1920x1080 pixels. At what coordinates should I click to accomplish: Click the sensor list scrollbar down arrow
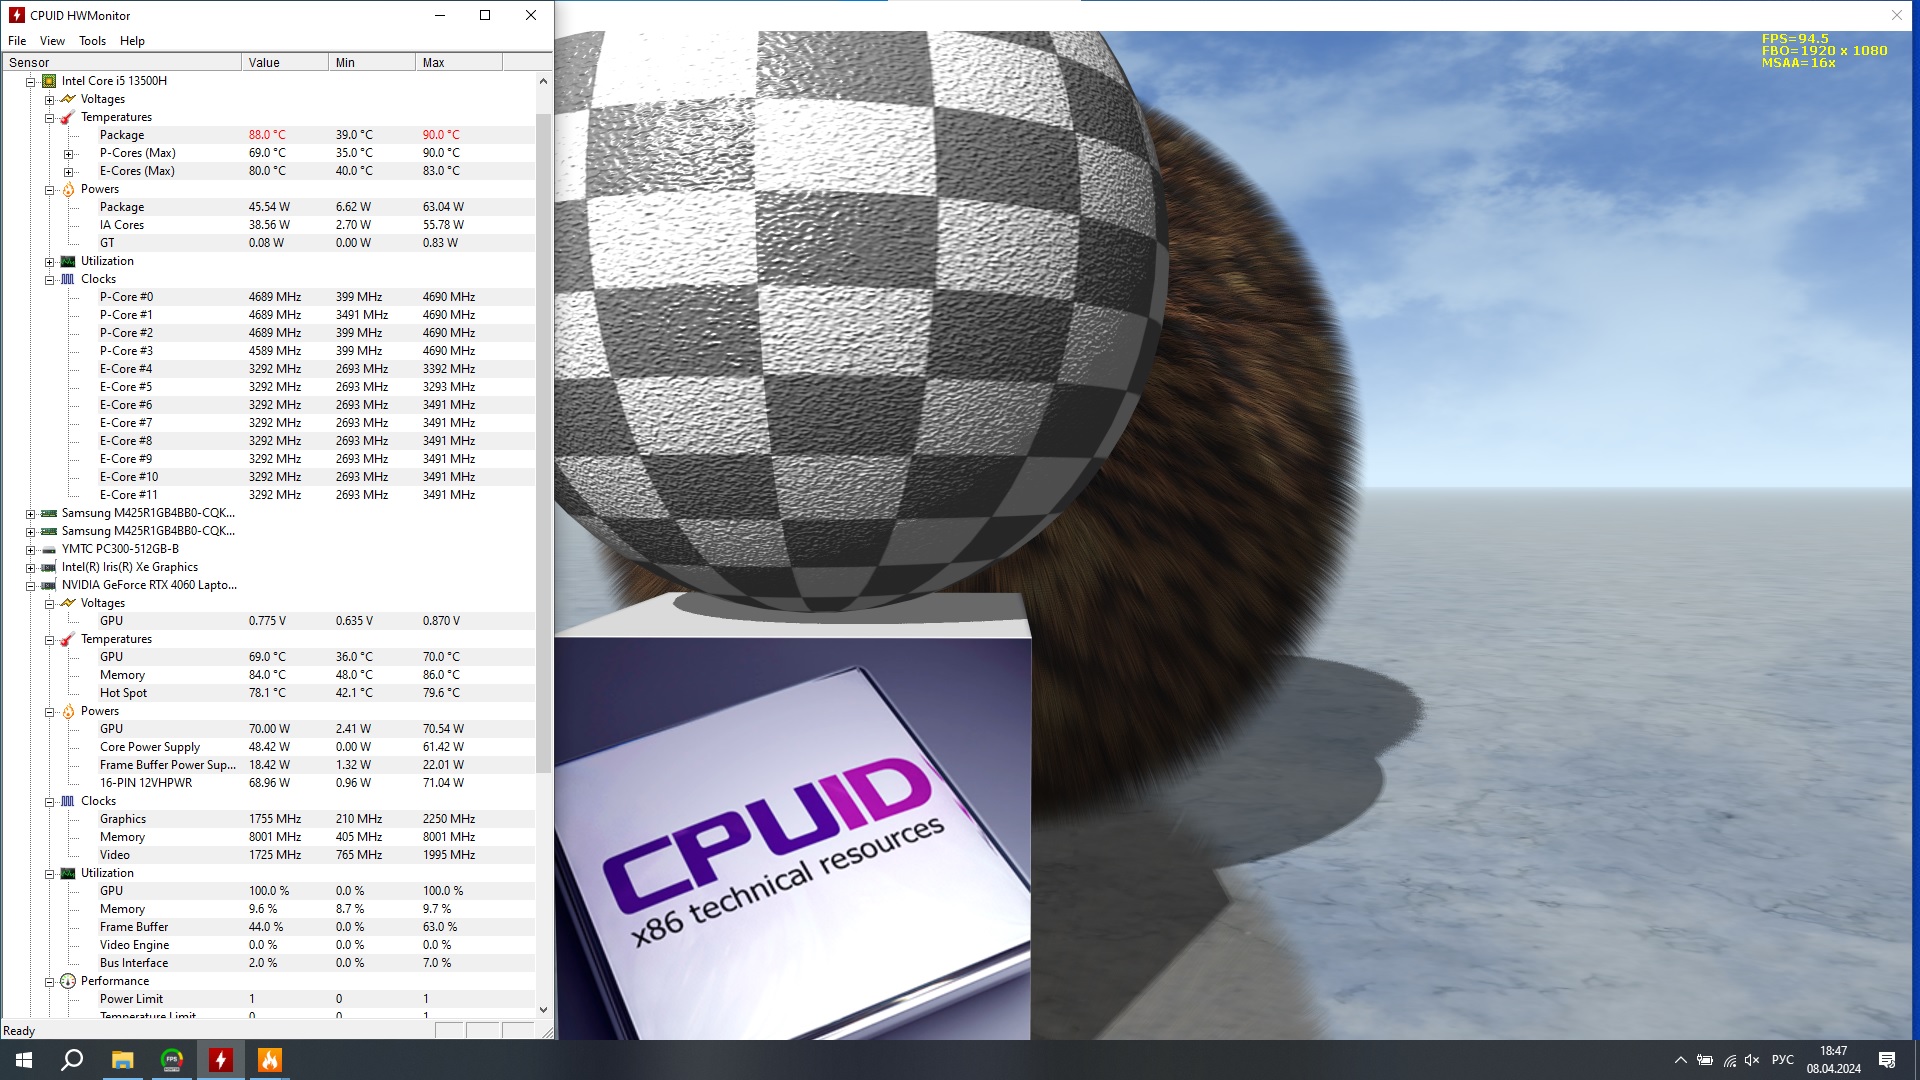coord(543,1010)
